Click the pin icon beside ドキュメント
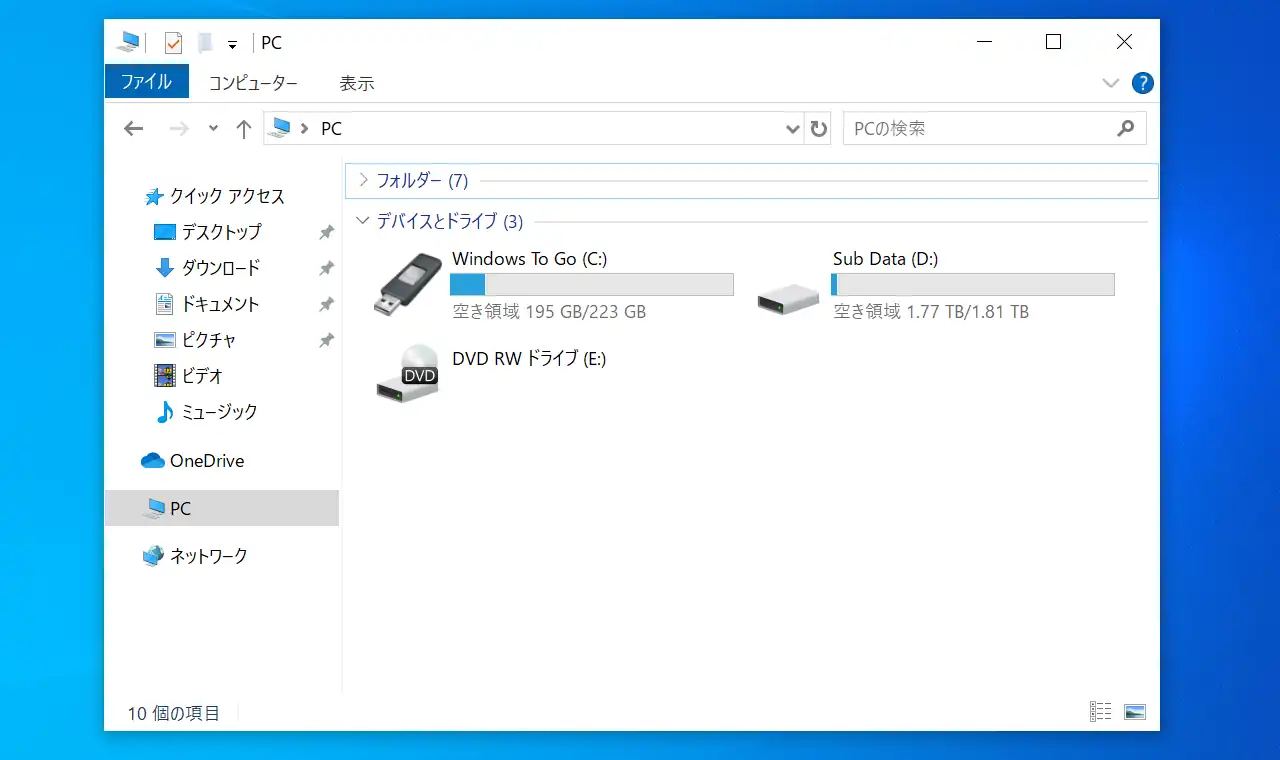The width and height of the screenshot is (1280, 760). pyautogui.click(x=326, y=304)
